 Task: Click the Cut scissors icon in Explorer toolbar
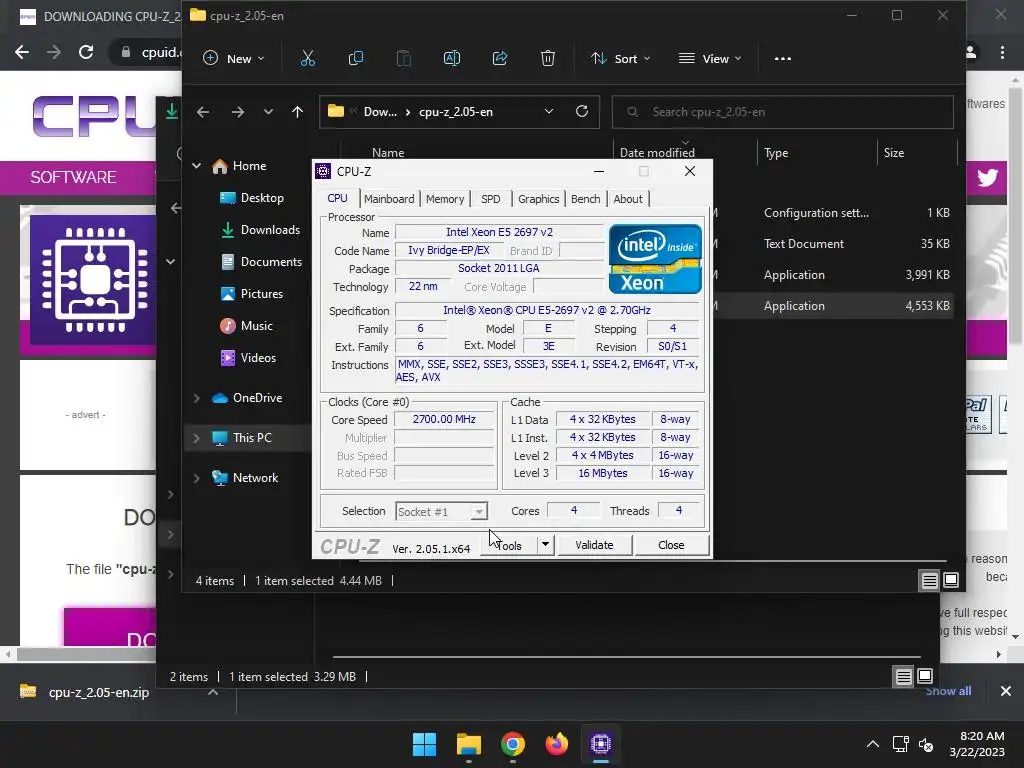click(308, 59)
